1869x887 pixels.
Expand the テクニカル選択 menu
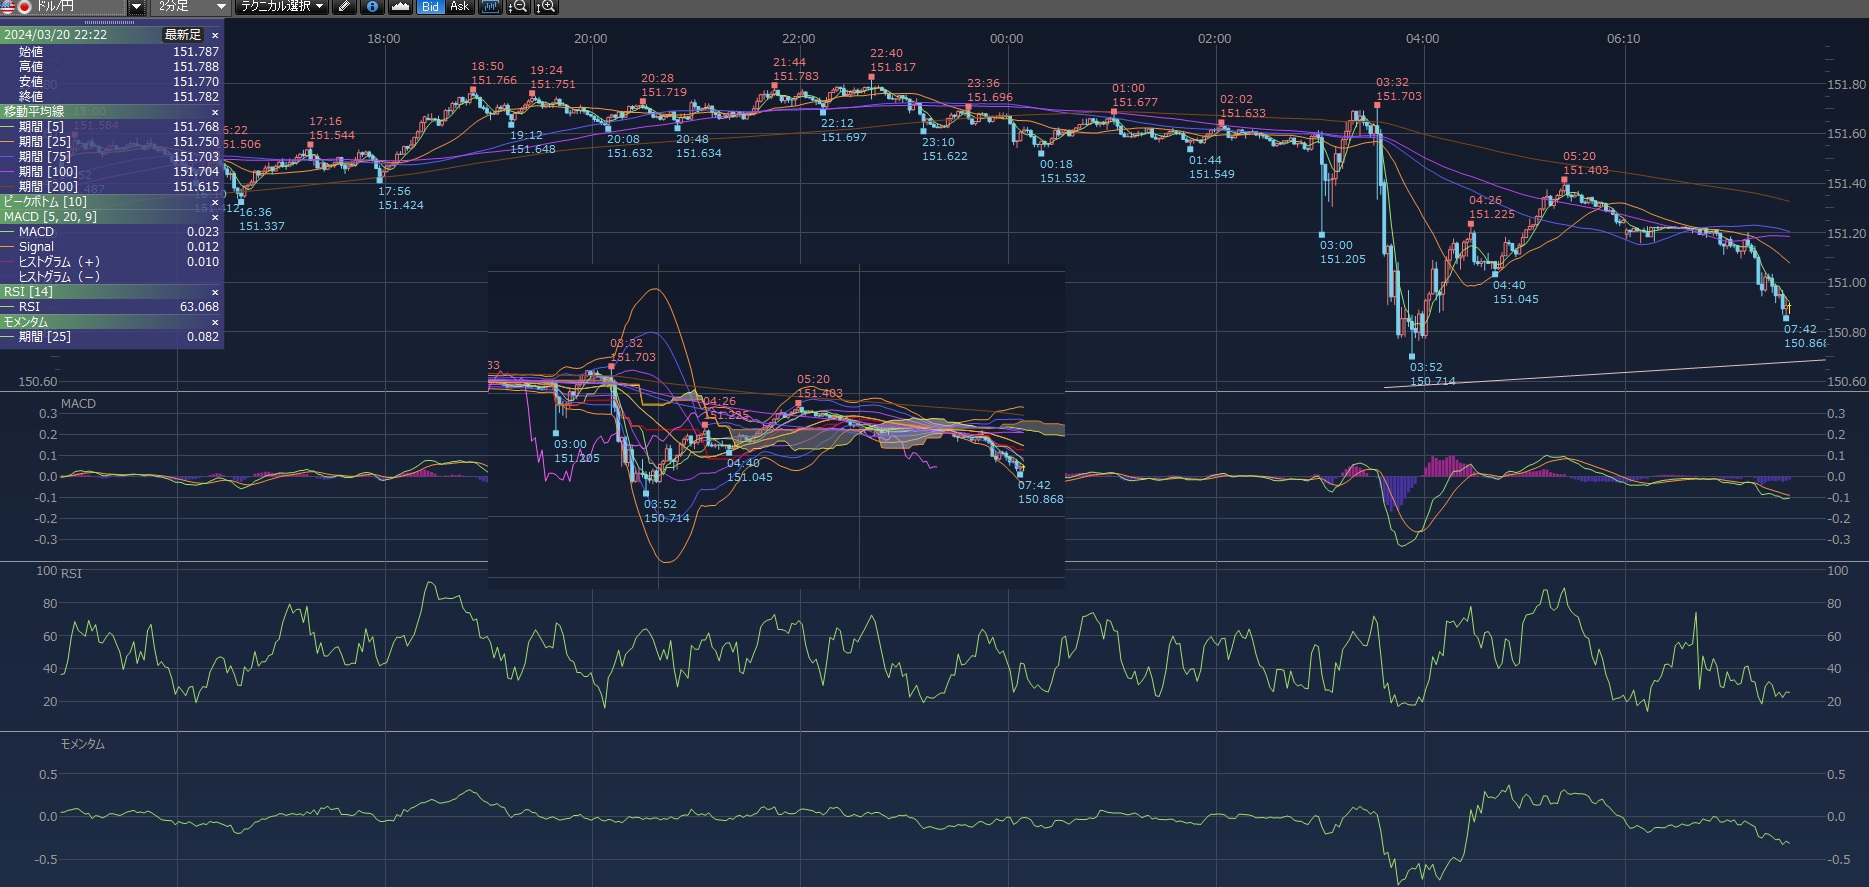pyautogui.click(x=282, y=7)
